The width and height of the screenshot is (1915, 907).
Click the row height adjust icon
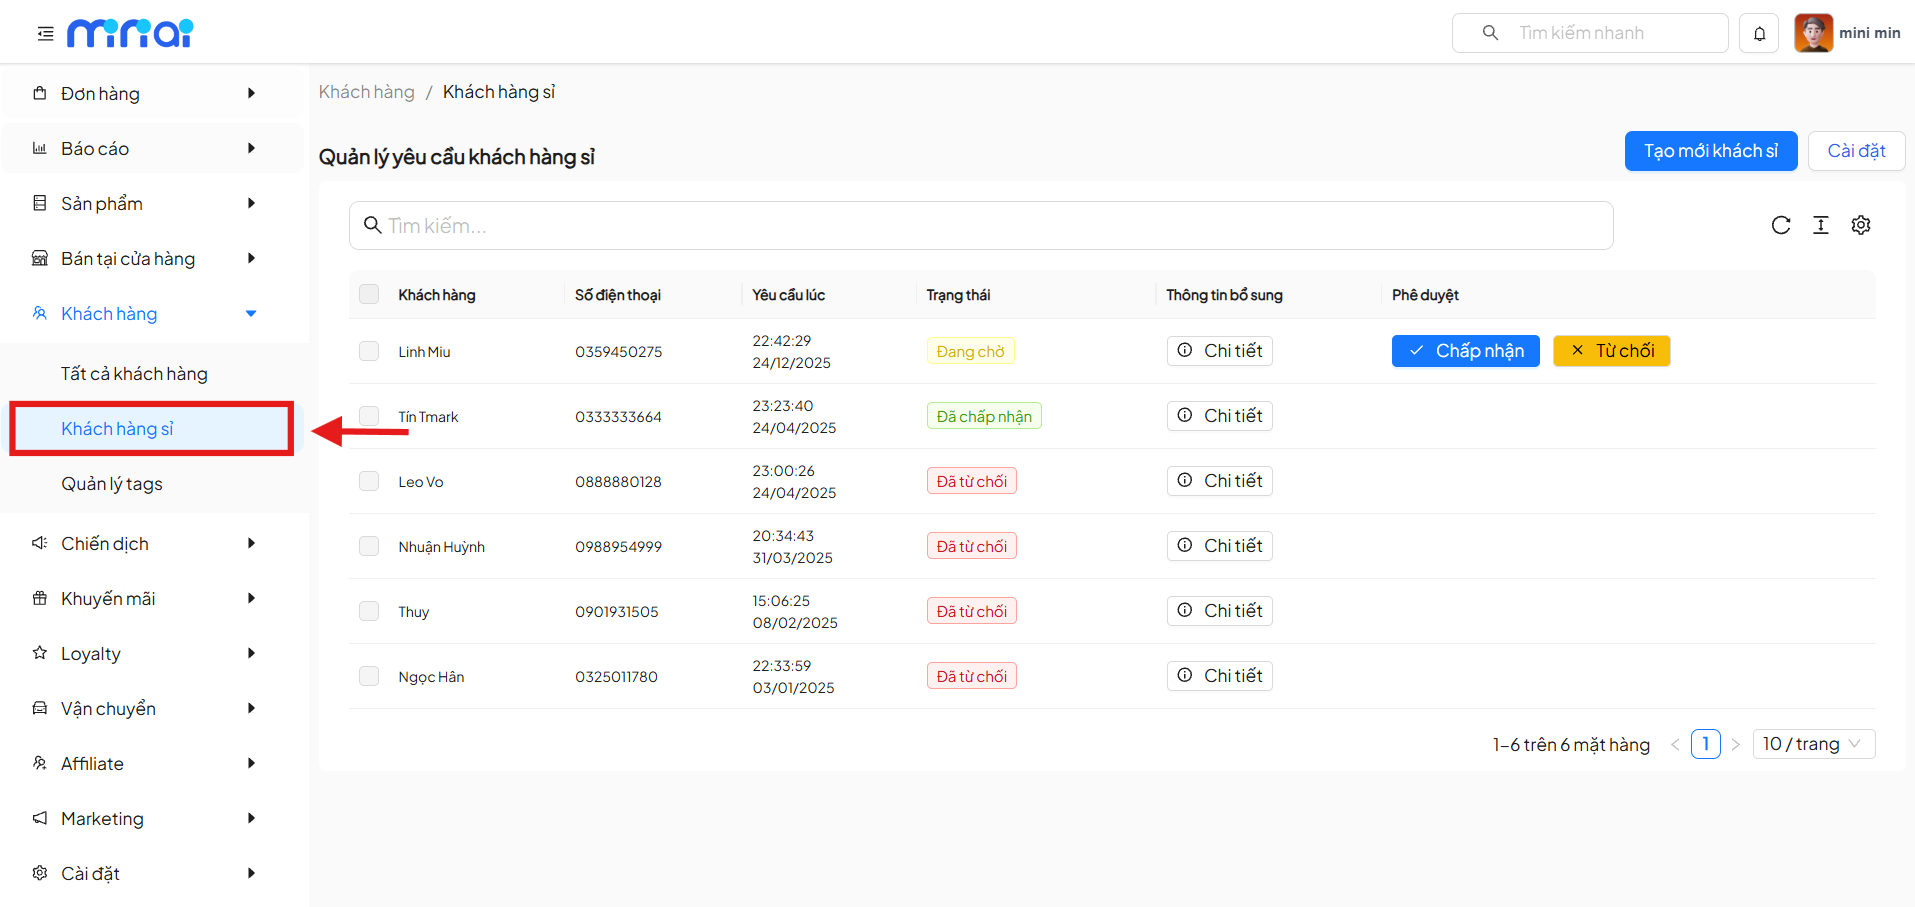point(1820,225)
